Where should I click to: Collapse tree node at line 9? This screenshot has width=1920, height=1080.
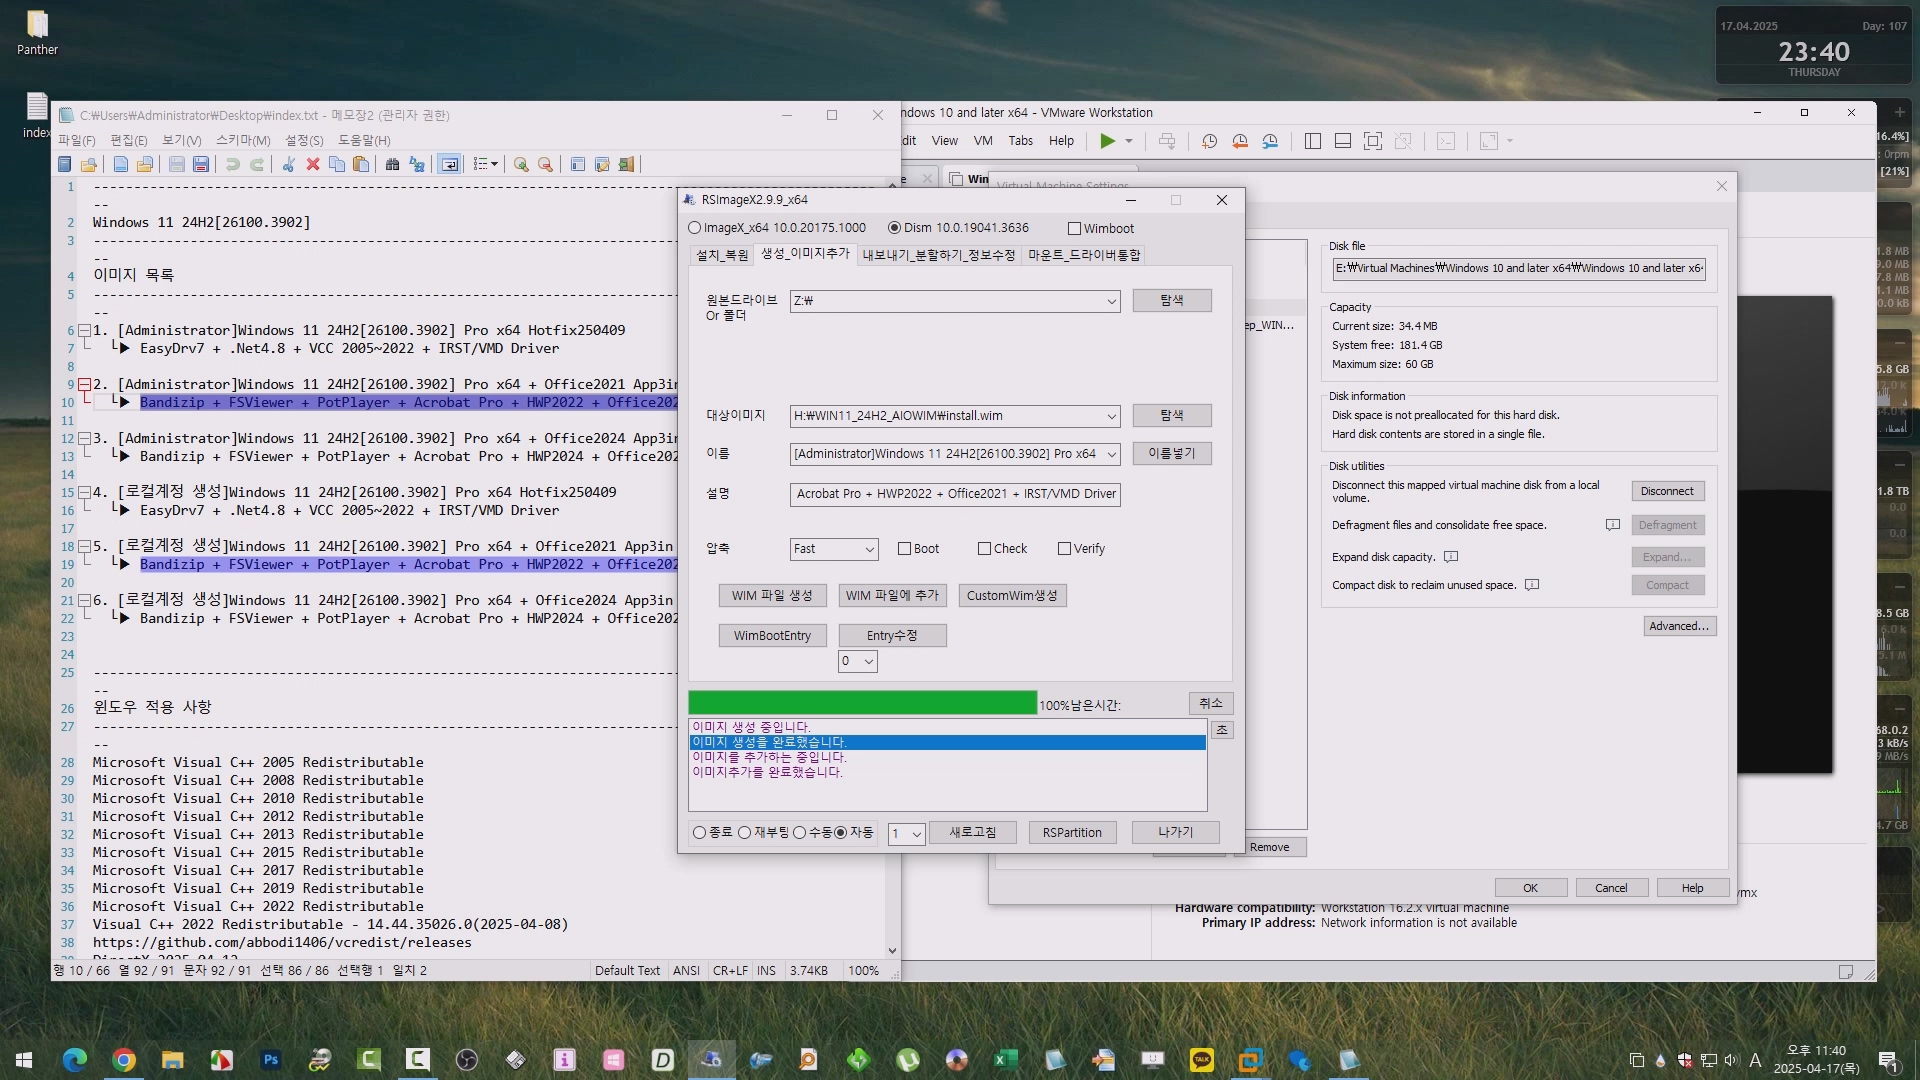[85, 384]
